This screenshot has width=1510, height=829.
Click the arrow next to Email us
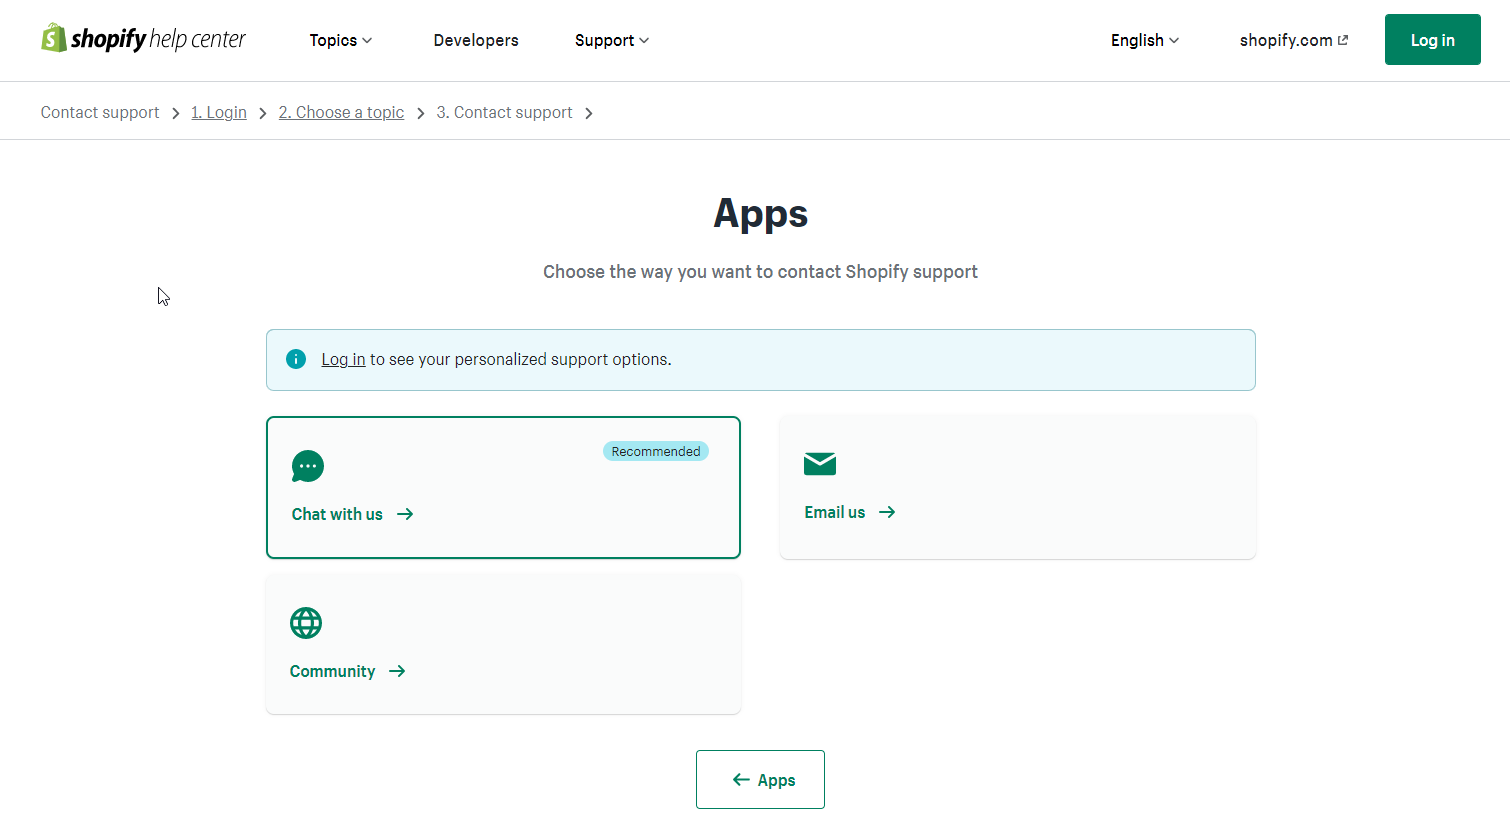(887, 512)
